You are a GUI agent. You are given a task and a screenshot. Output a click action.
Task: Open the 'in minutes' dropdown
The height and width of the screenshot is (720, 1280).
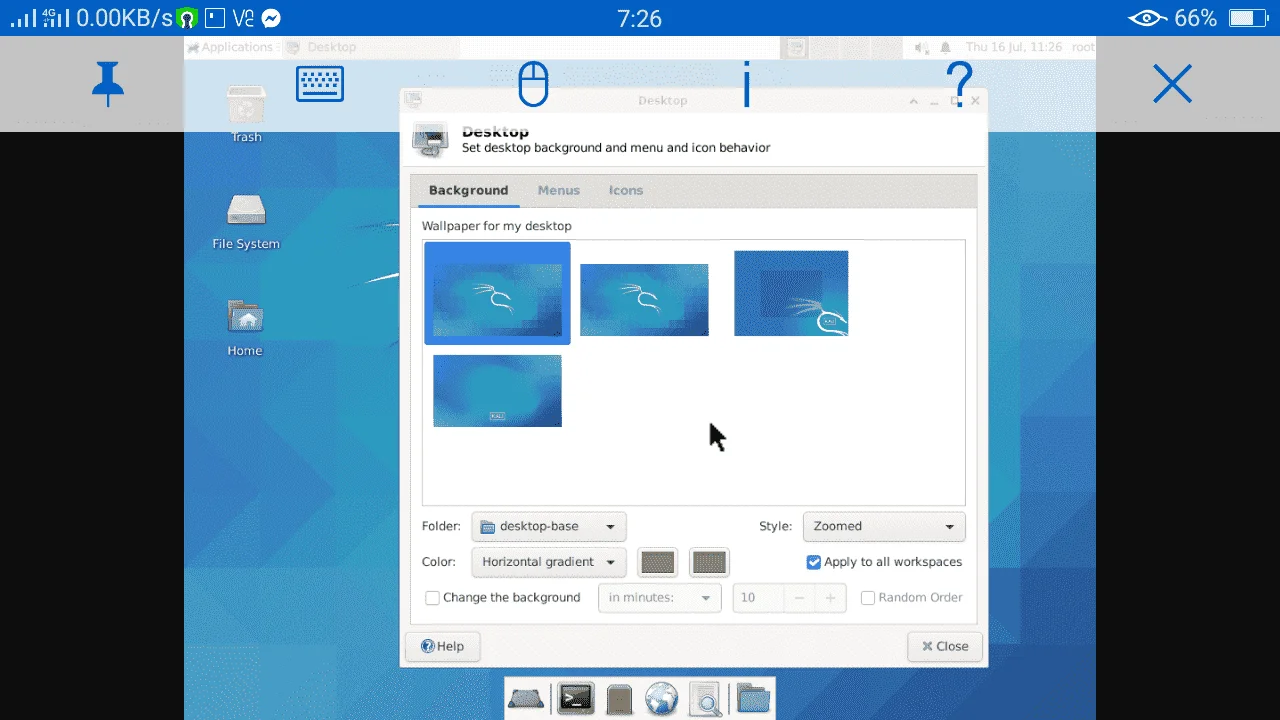[x=659, y=598]
